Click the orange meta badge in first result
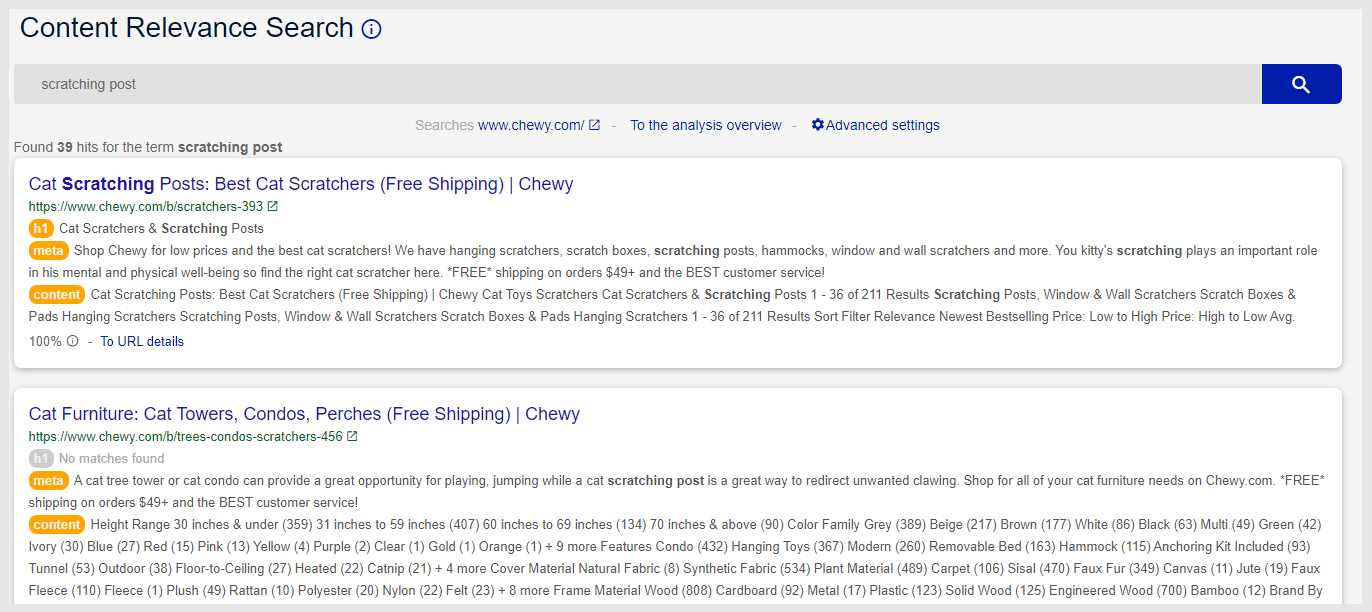The height and width of the screenshot is (612, 1372). point(48,250)
